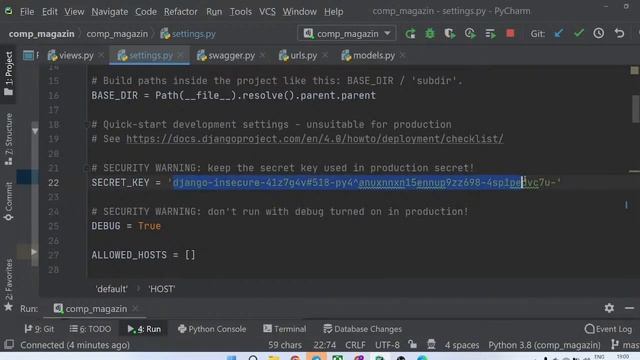Update project via blue Git arrow
Image resolution: width=640 pixels, height=360 pixels.
point(559,33)
